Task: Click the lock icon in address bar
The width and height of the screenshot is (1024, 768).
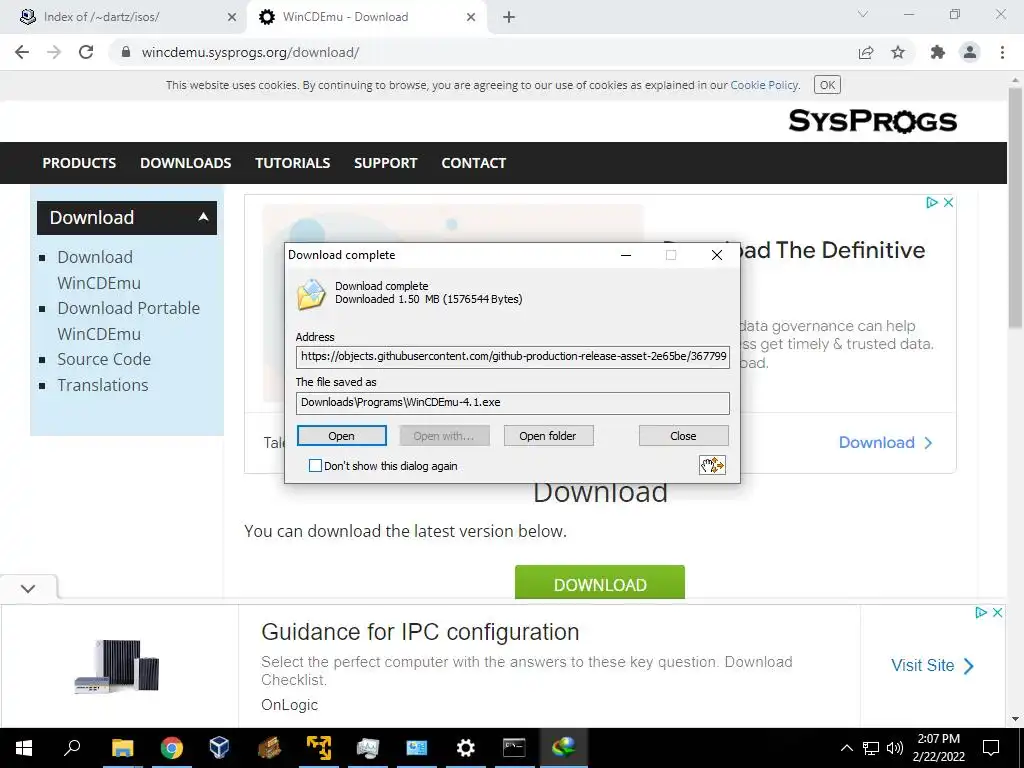Action: [126, 52]
